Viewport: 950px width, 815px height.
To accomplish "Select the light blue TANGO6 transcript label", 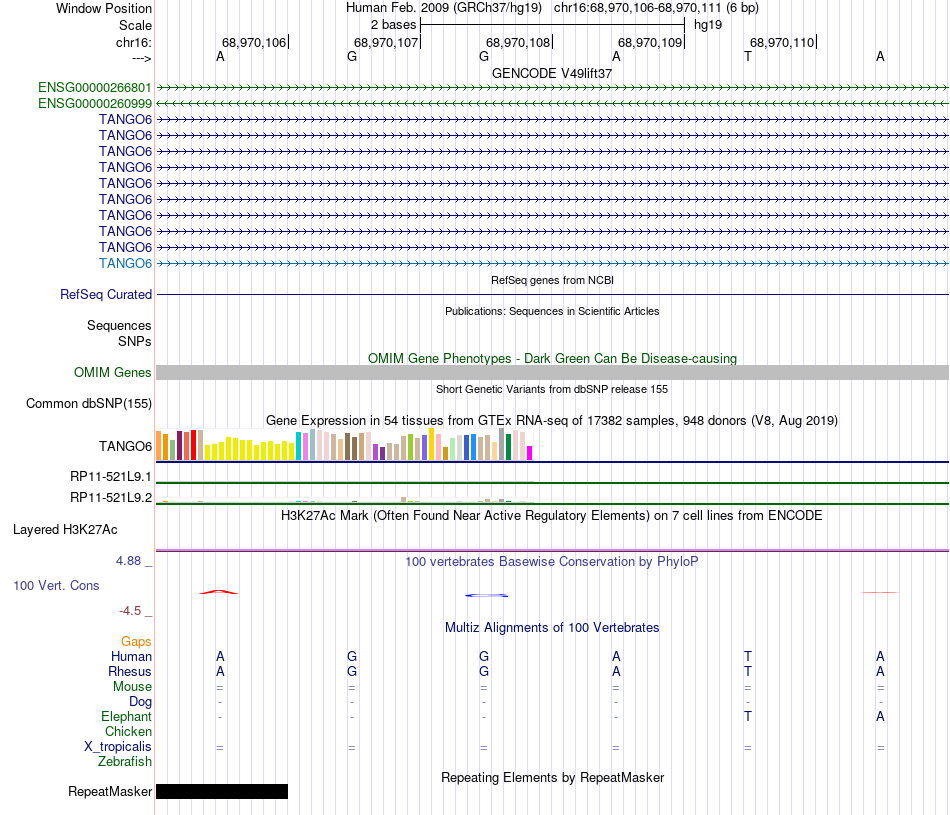I will pyautogui.click(x=125, y=264).
